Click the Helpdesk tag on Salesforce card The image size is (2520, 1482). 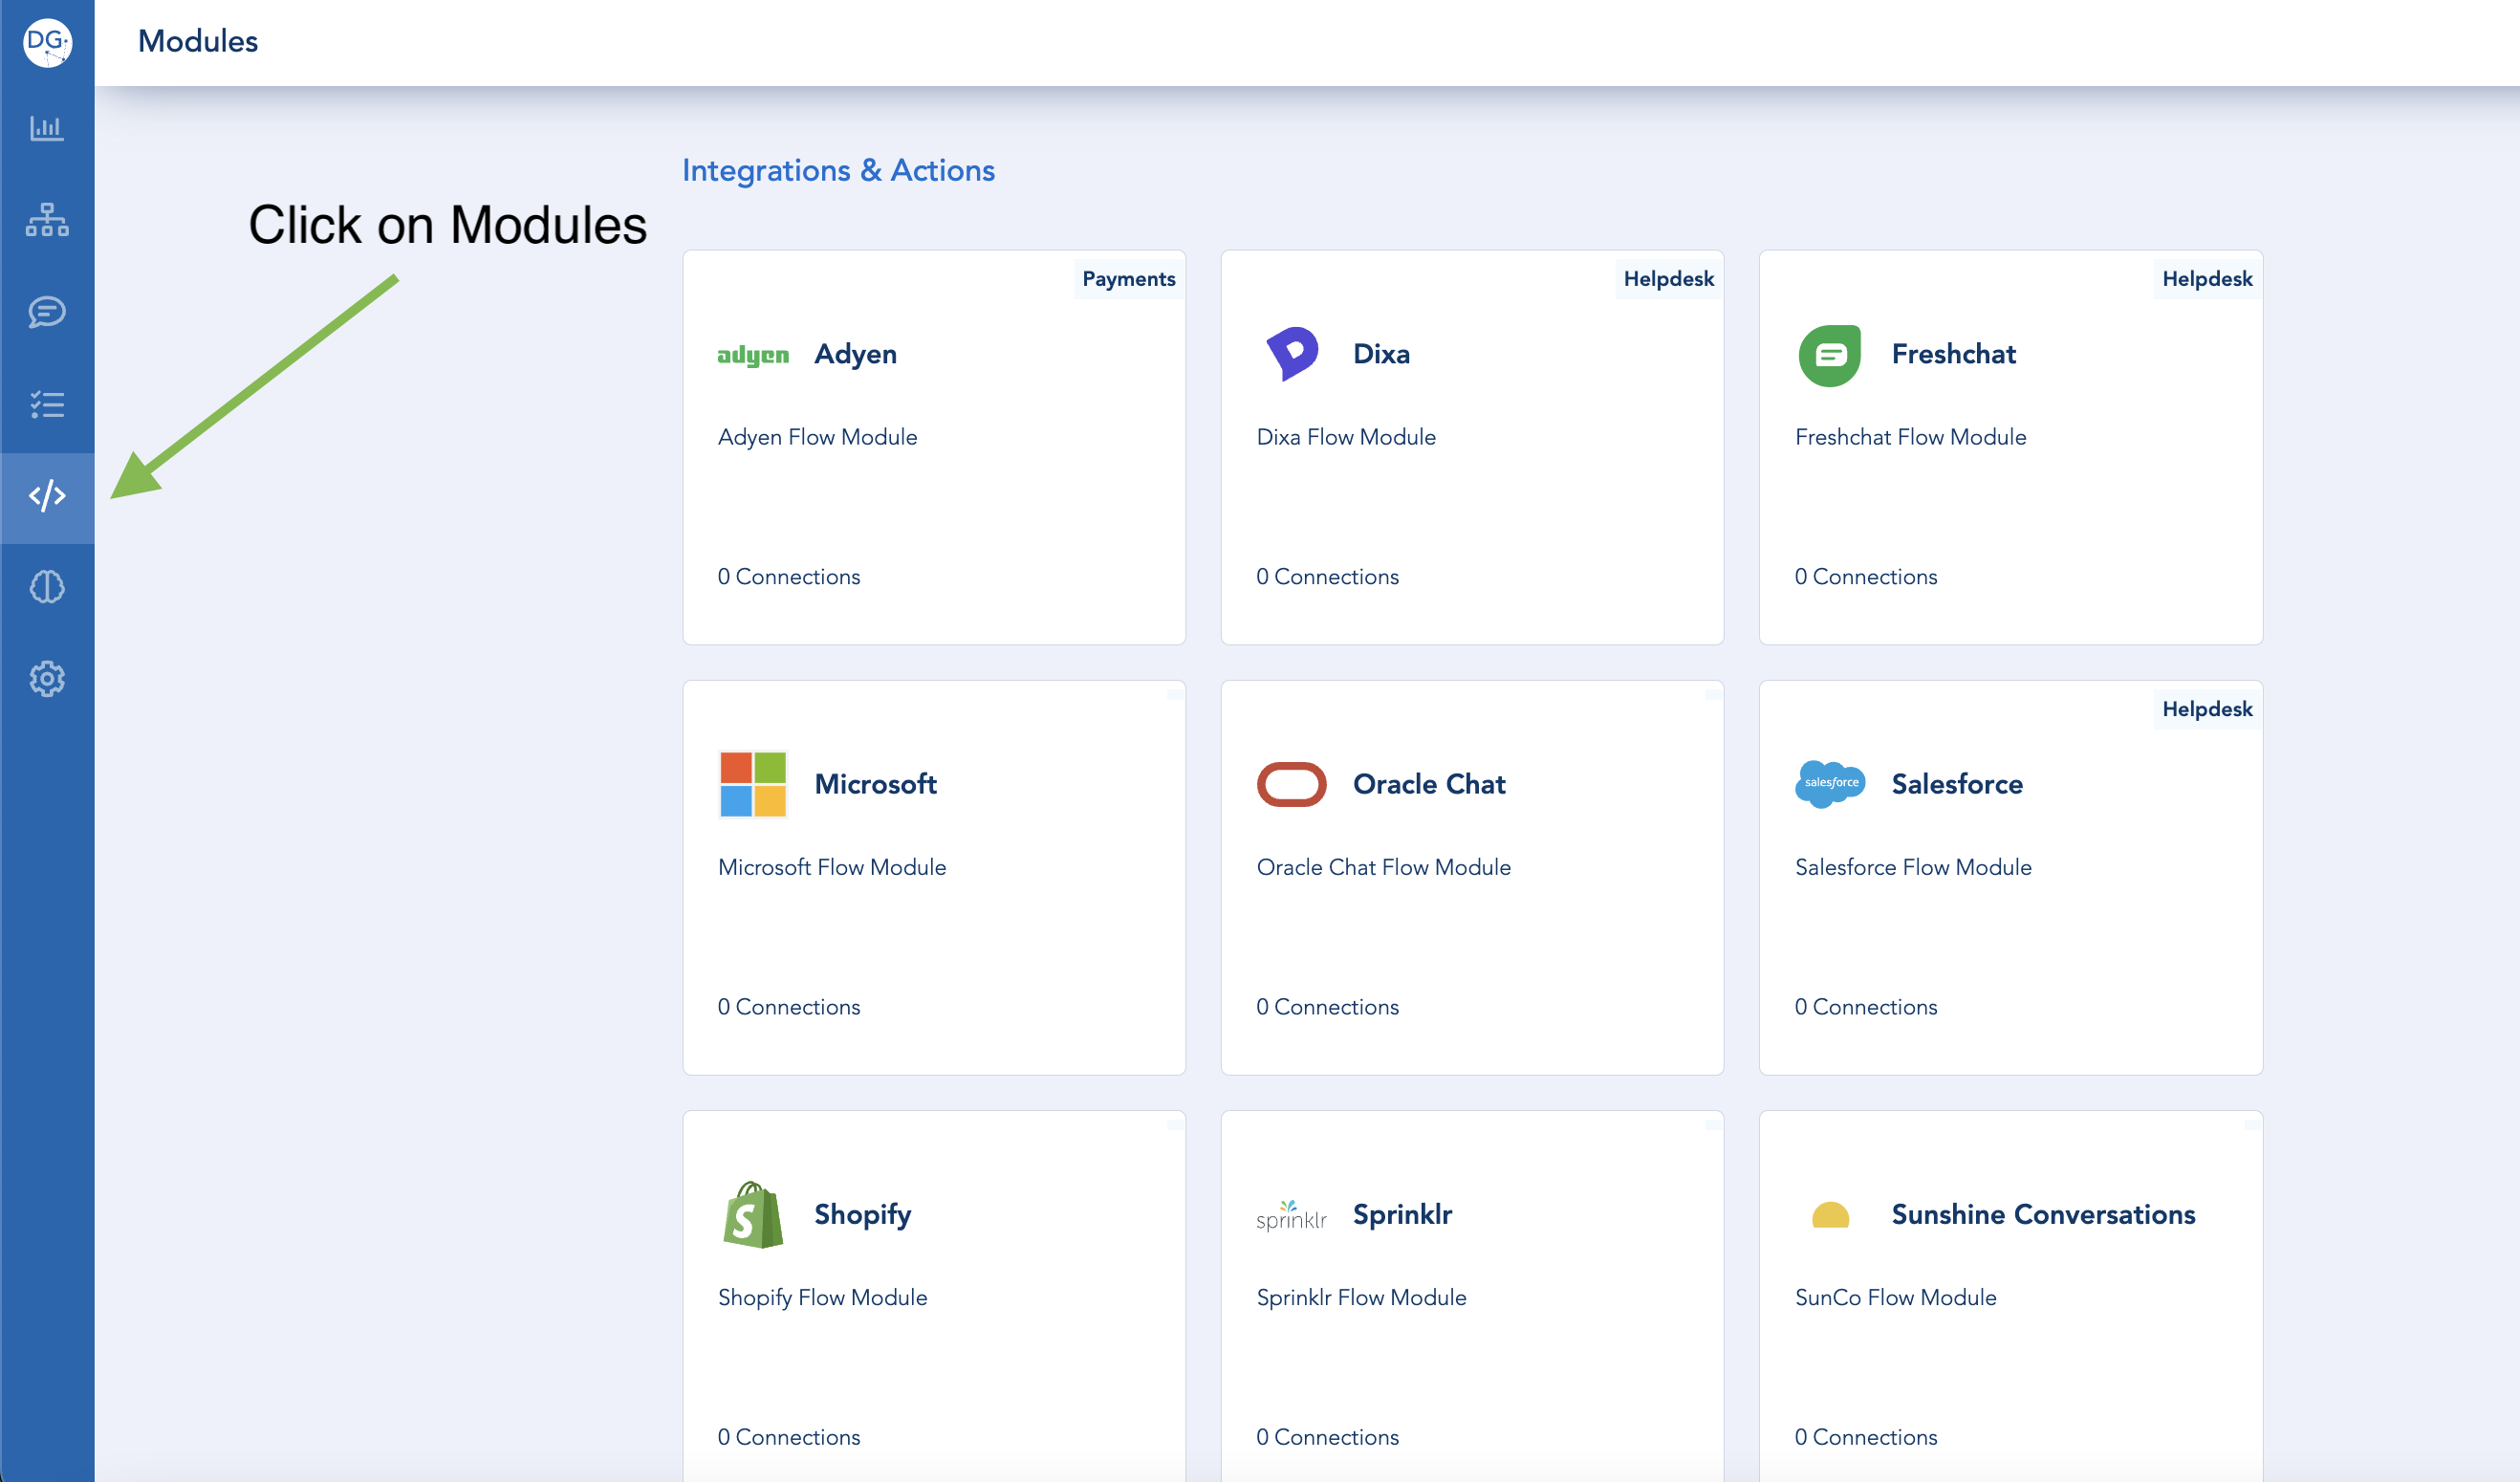2206,709
